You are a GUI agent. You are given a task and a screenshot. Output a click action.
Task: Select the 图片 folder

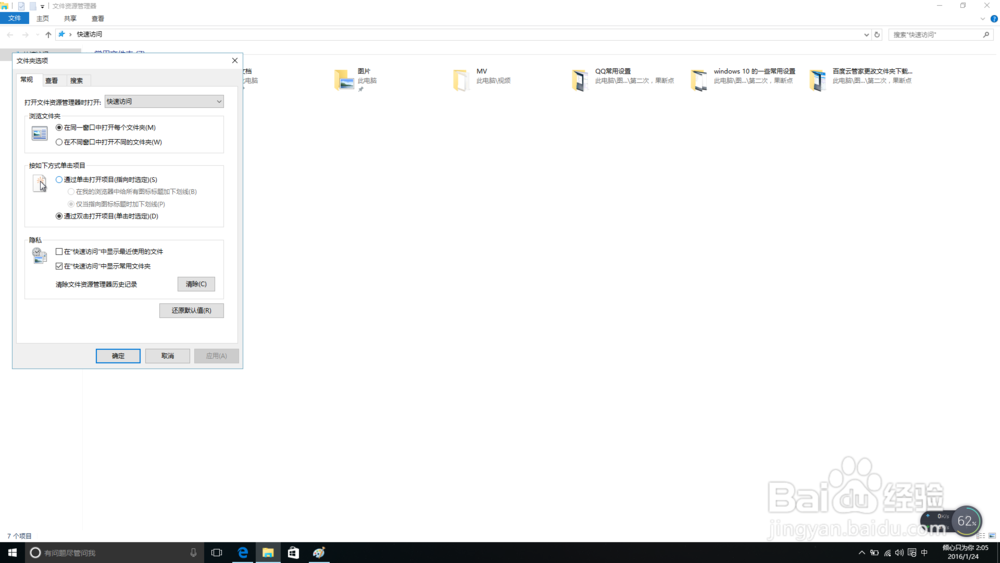356,79
